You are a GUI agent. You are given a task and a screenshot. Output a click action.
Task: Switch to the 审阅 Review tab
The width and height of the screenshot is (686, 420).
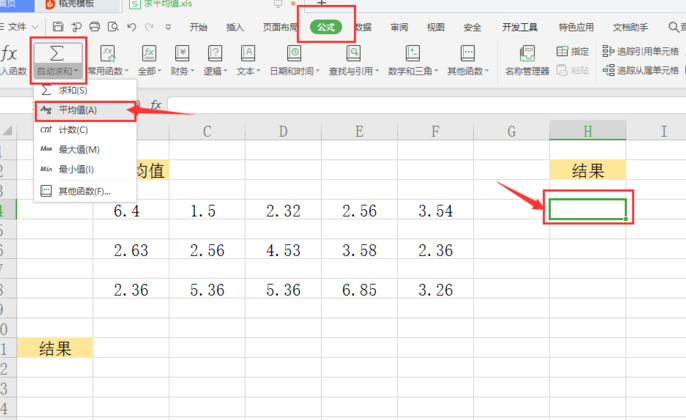click(x=399, y=27)
